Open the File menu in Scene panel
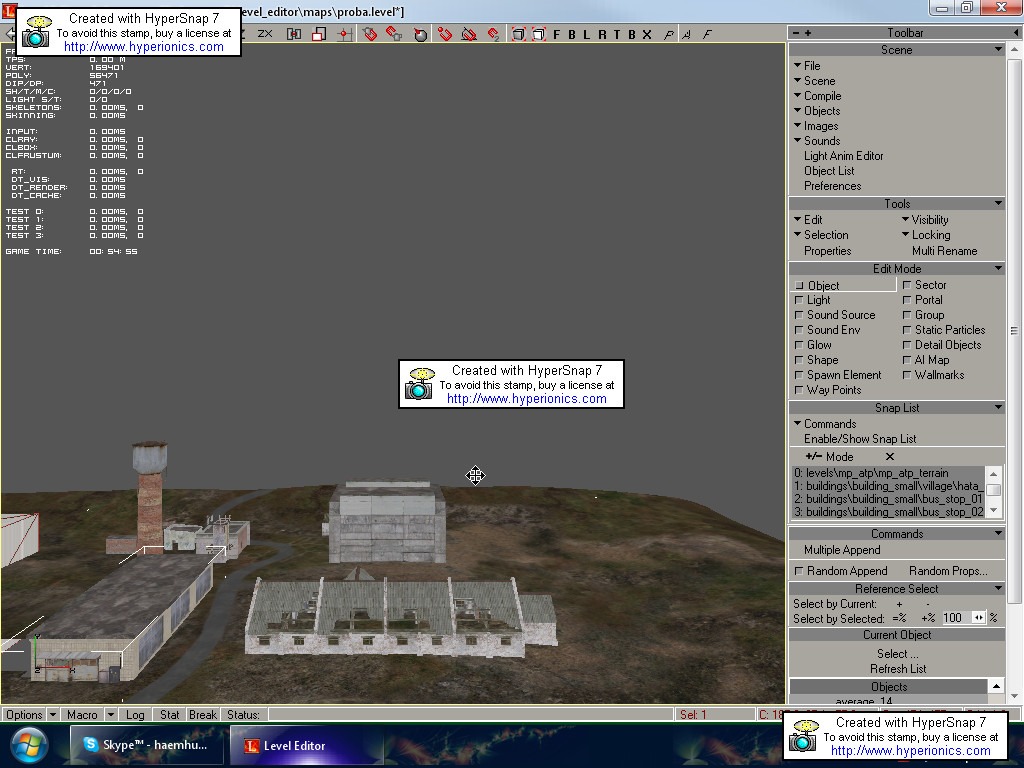1024x768 pixels. pyautogui.click(x=807, y=66)
